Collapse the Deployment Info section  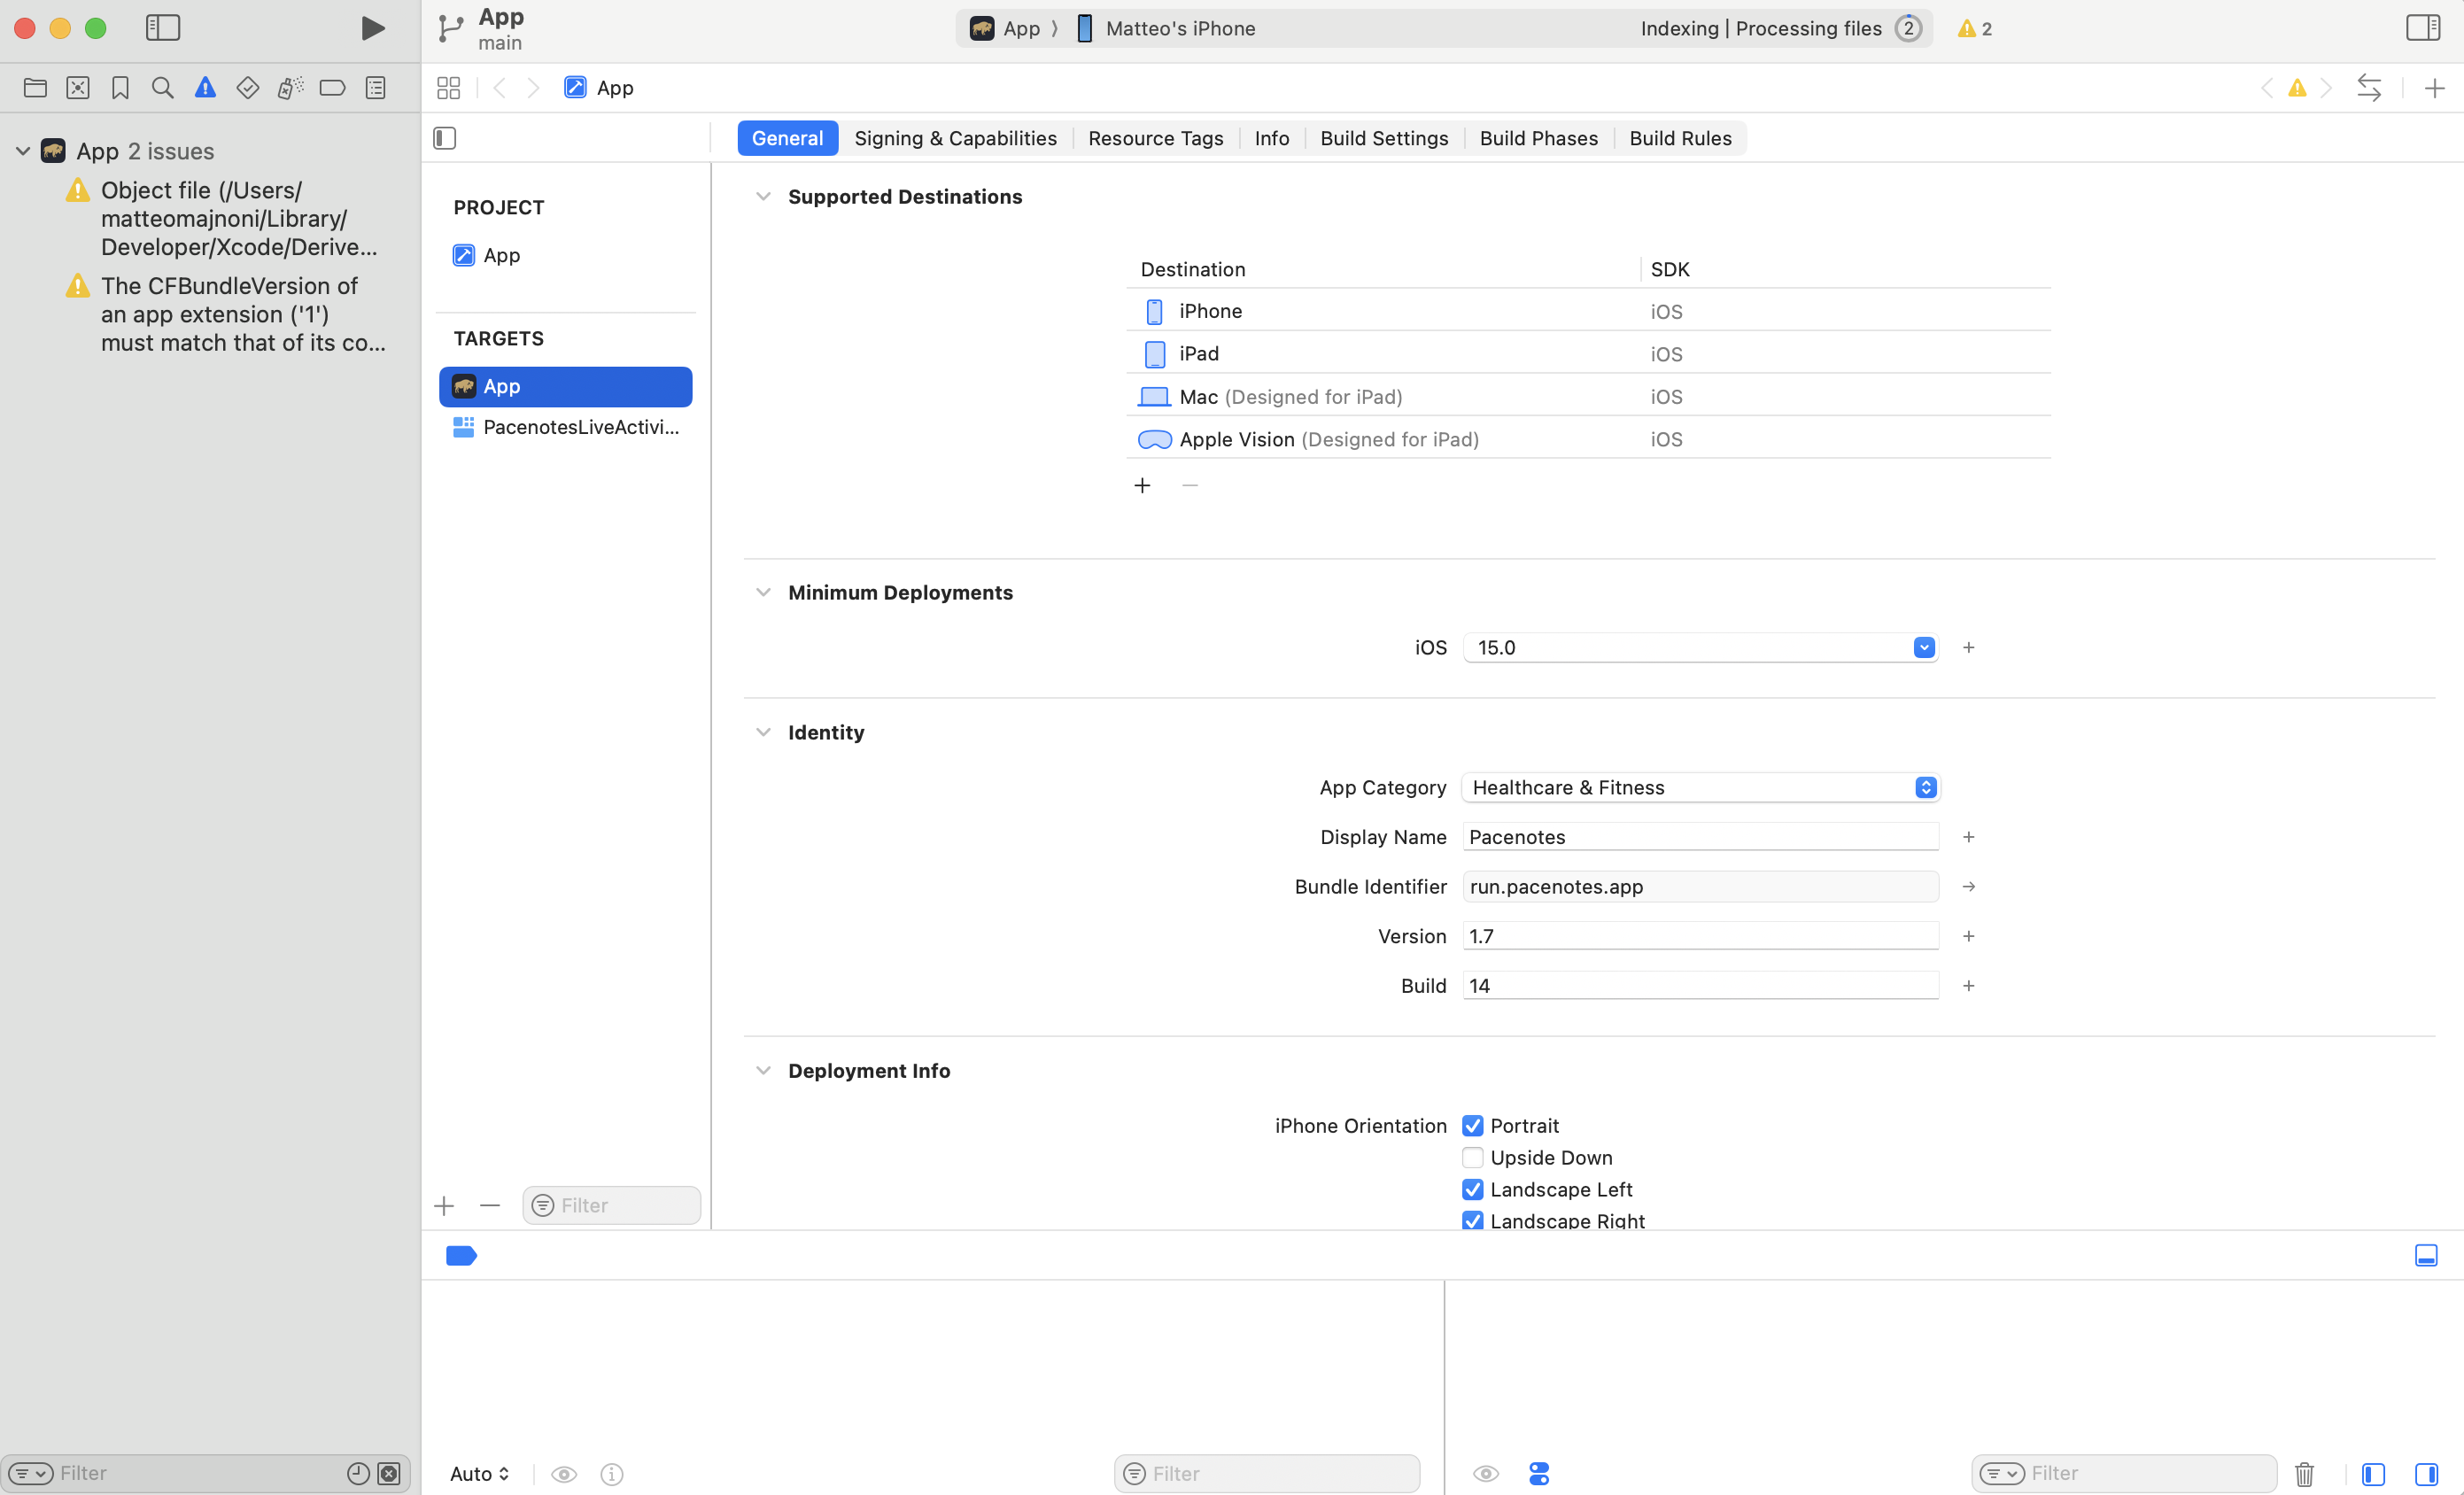click(x=763, y=1071)
